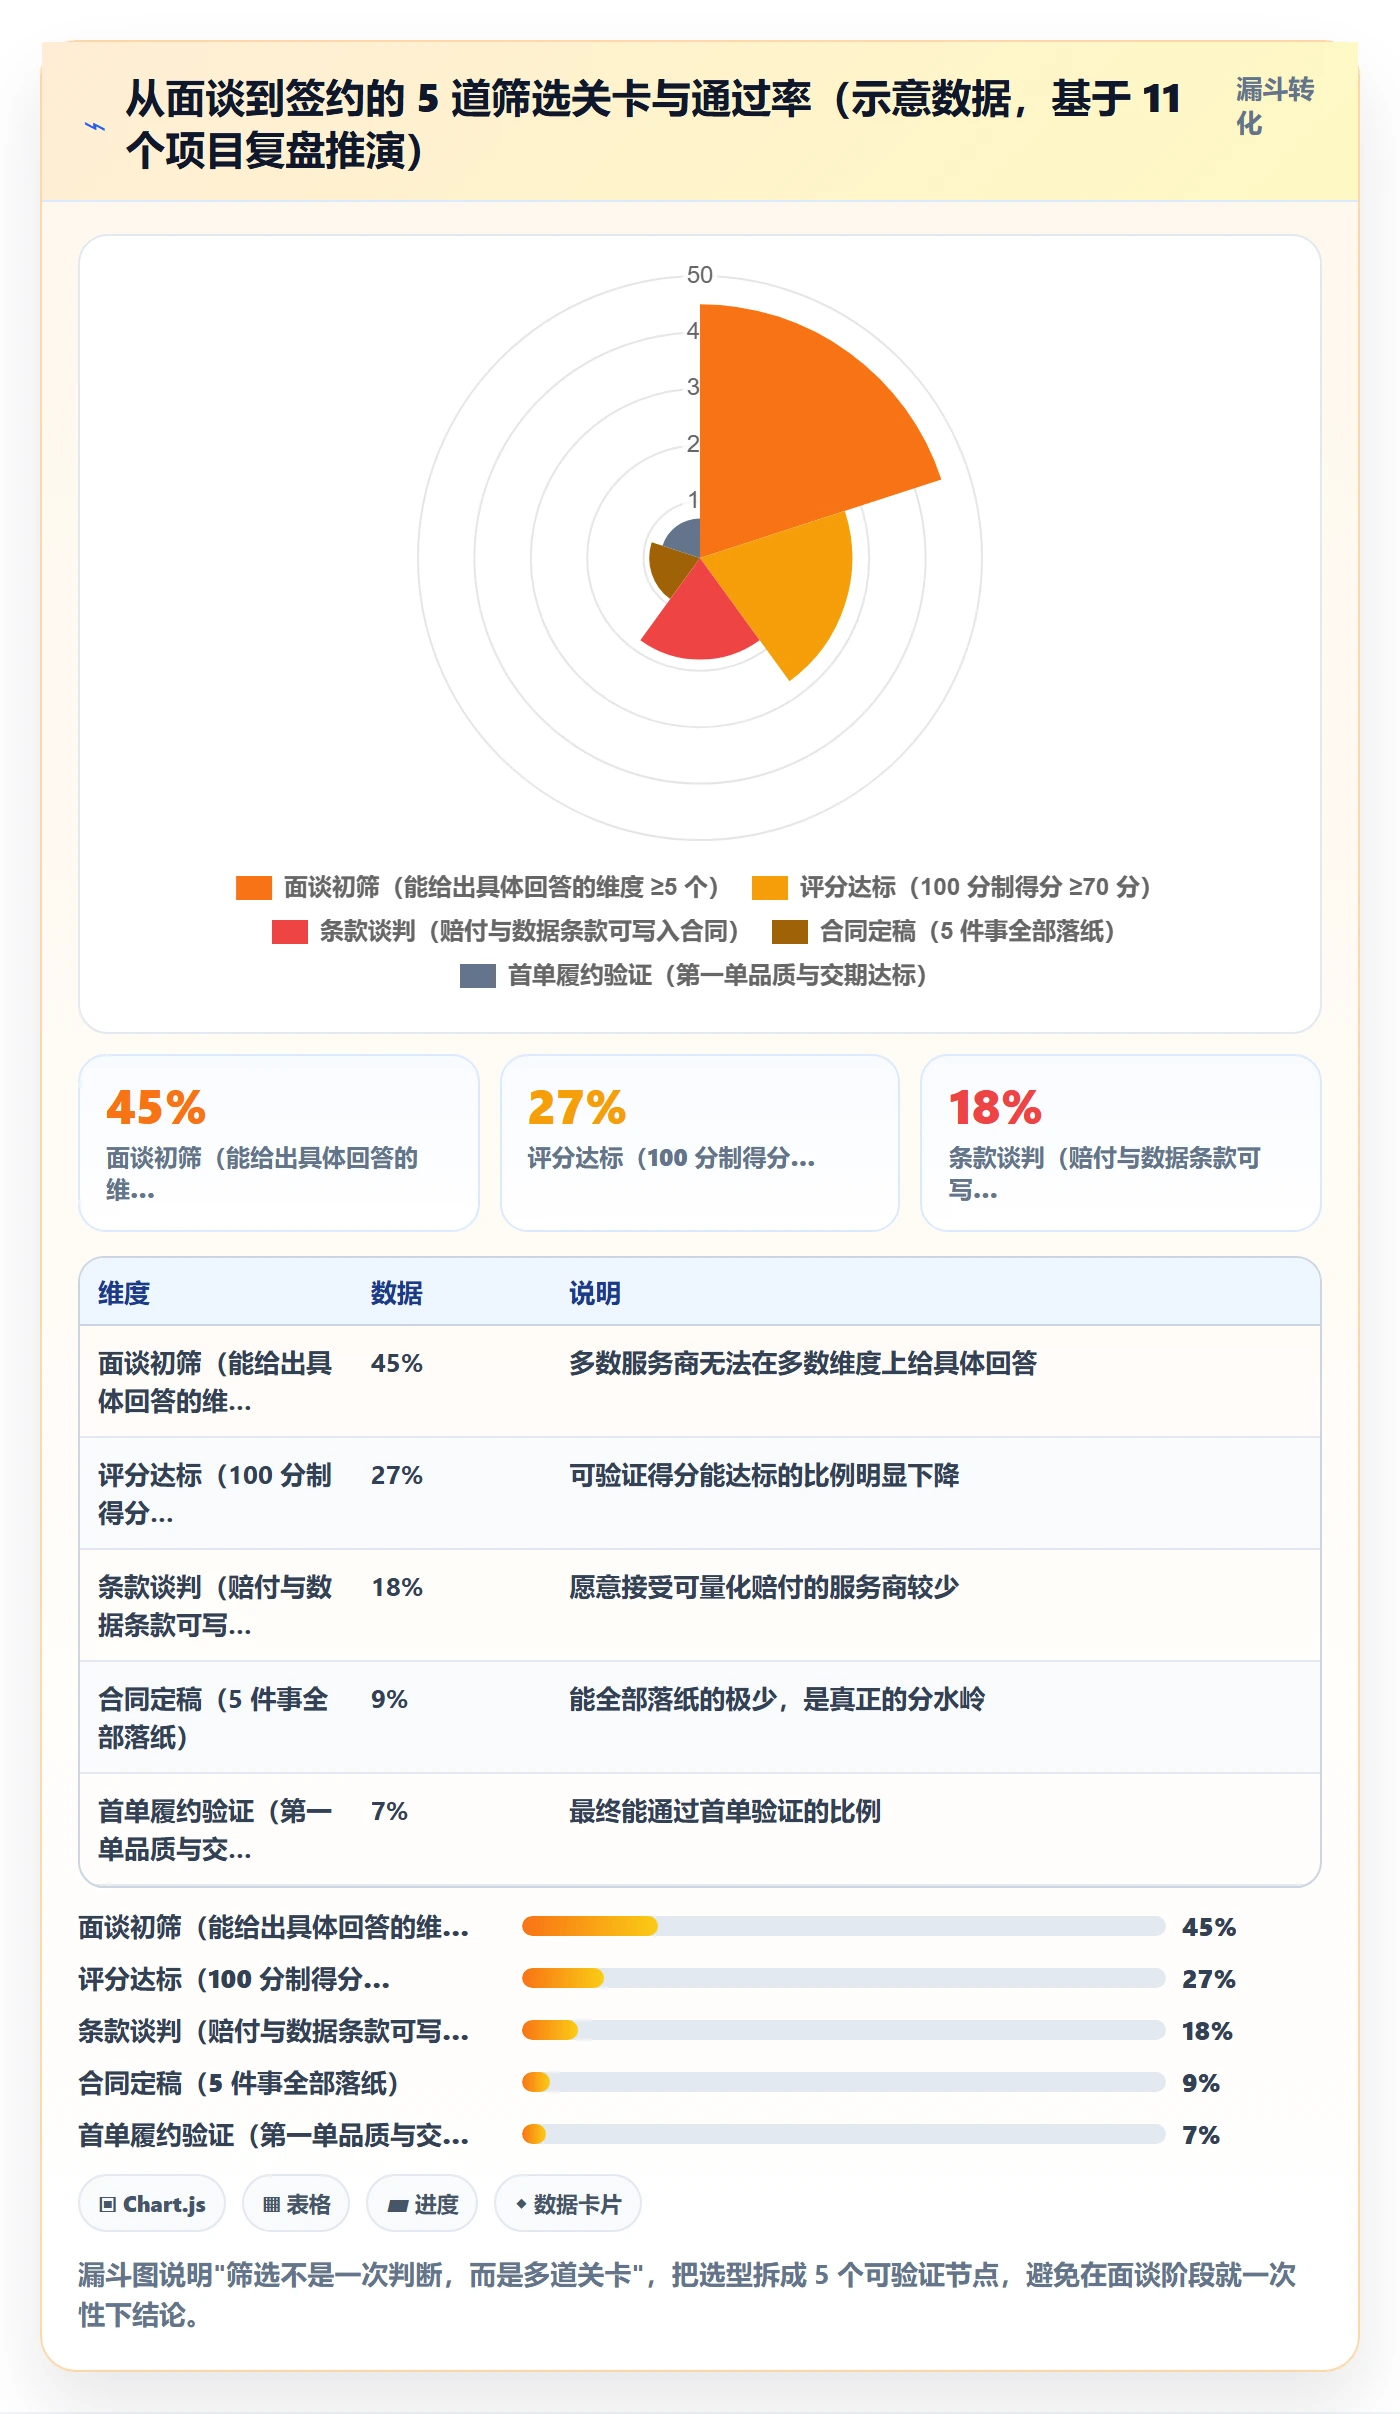Click the 漏斗转化 label in header
This screenshot has height=2414, width=1400.
[x=1275, y=106]
